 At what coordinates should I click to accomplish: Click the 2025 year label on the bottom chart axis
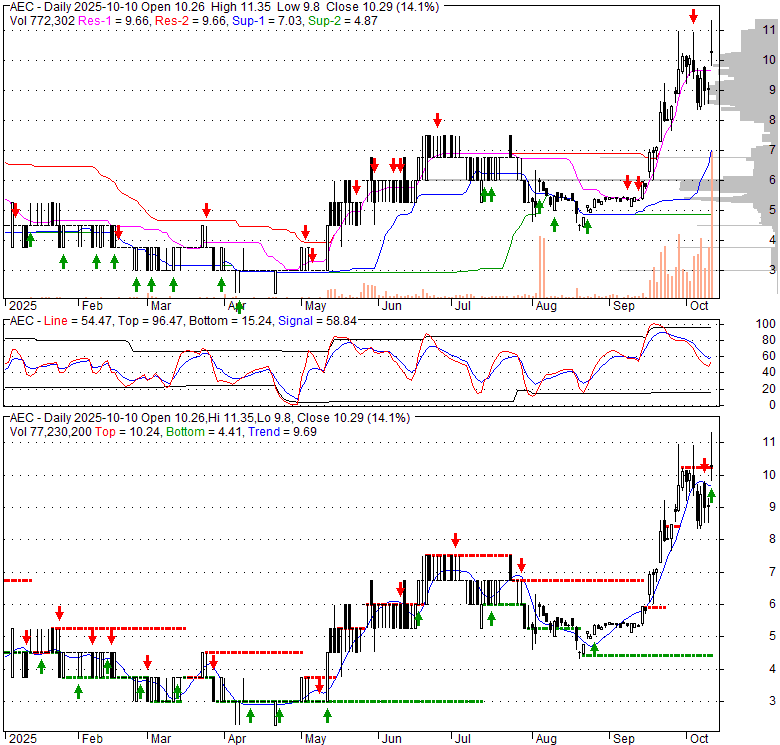click(x=23, y=739)
